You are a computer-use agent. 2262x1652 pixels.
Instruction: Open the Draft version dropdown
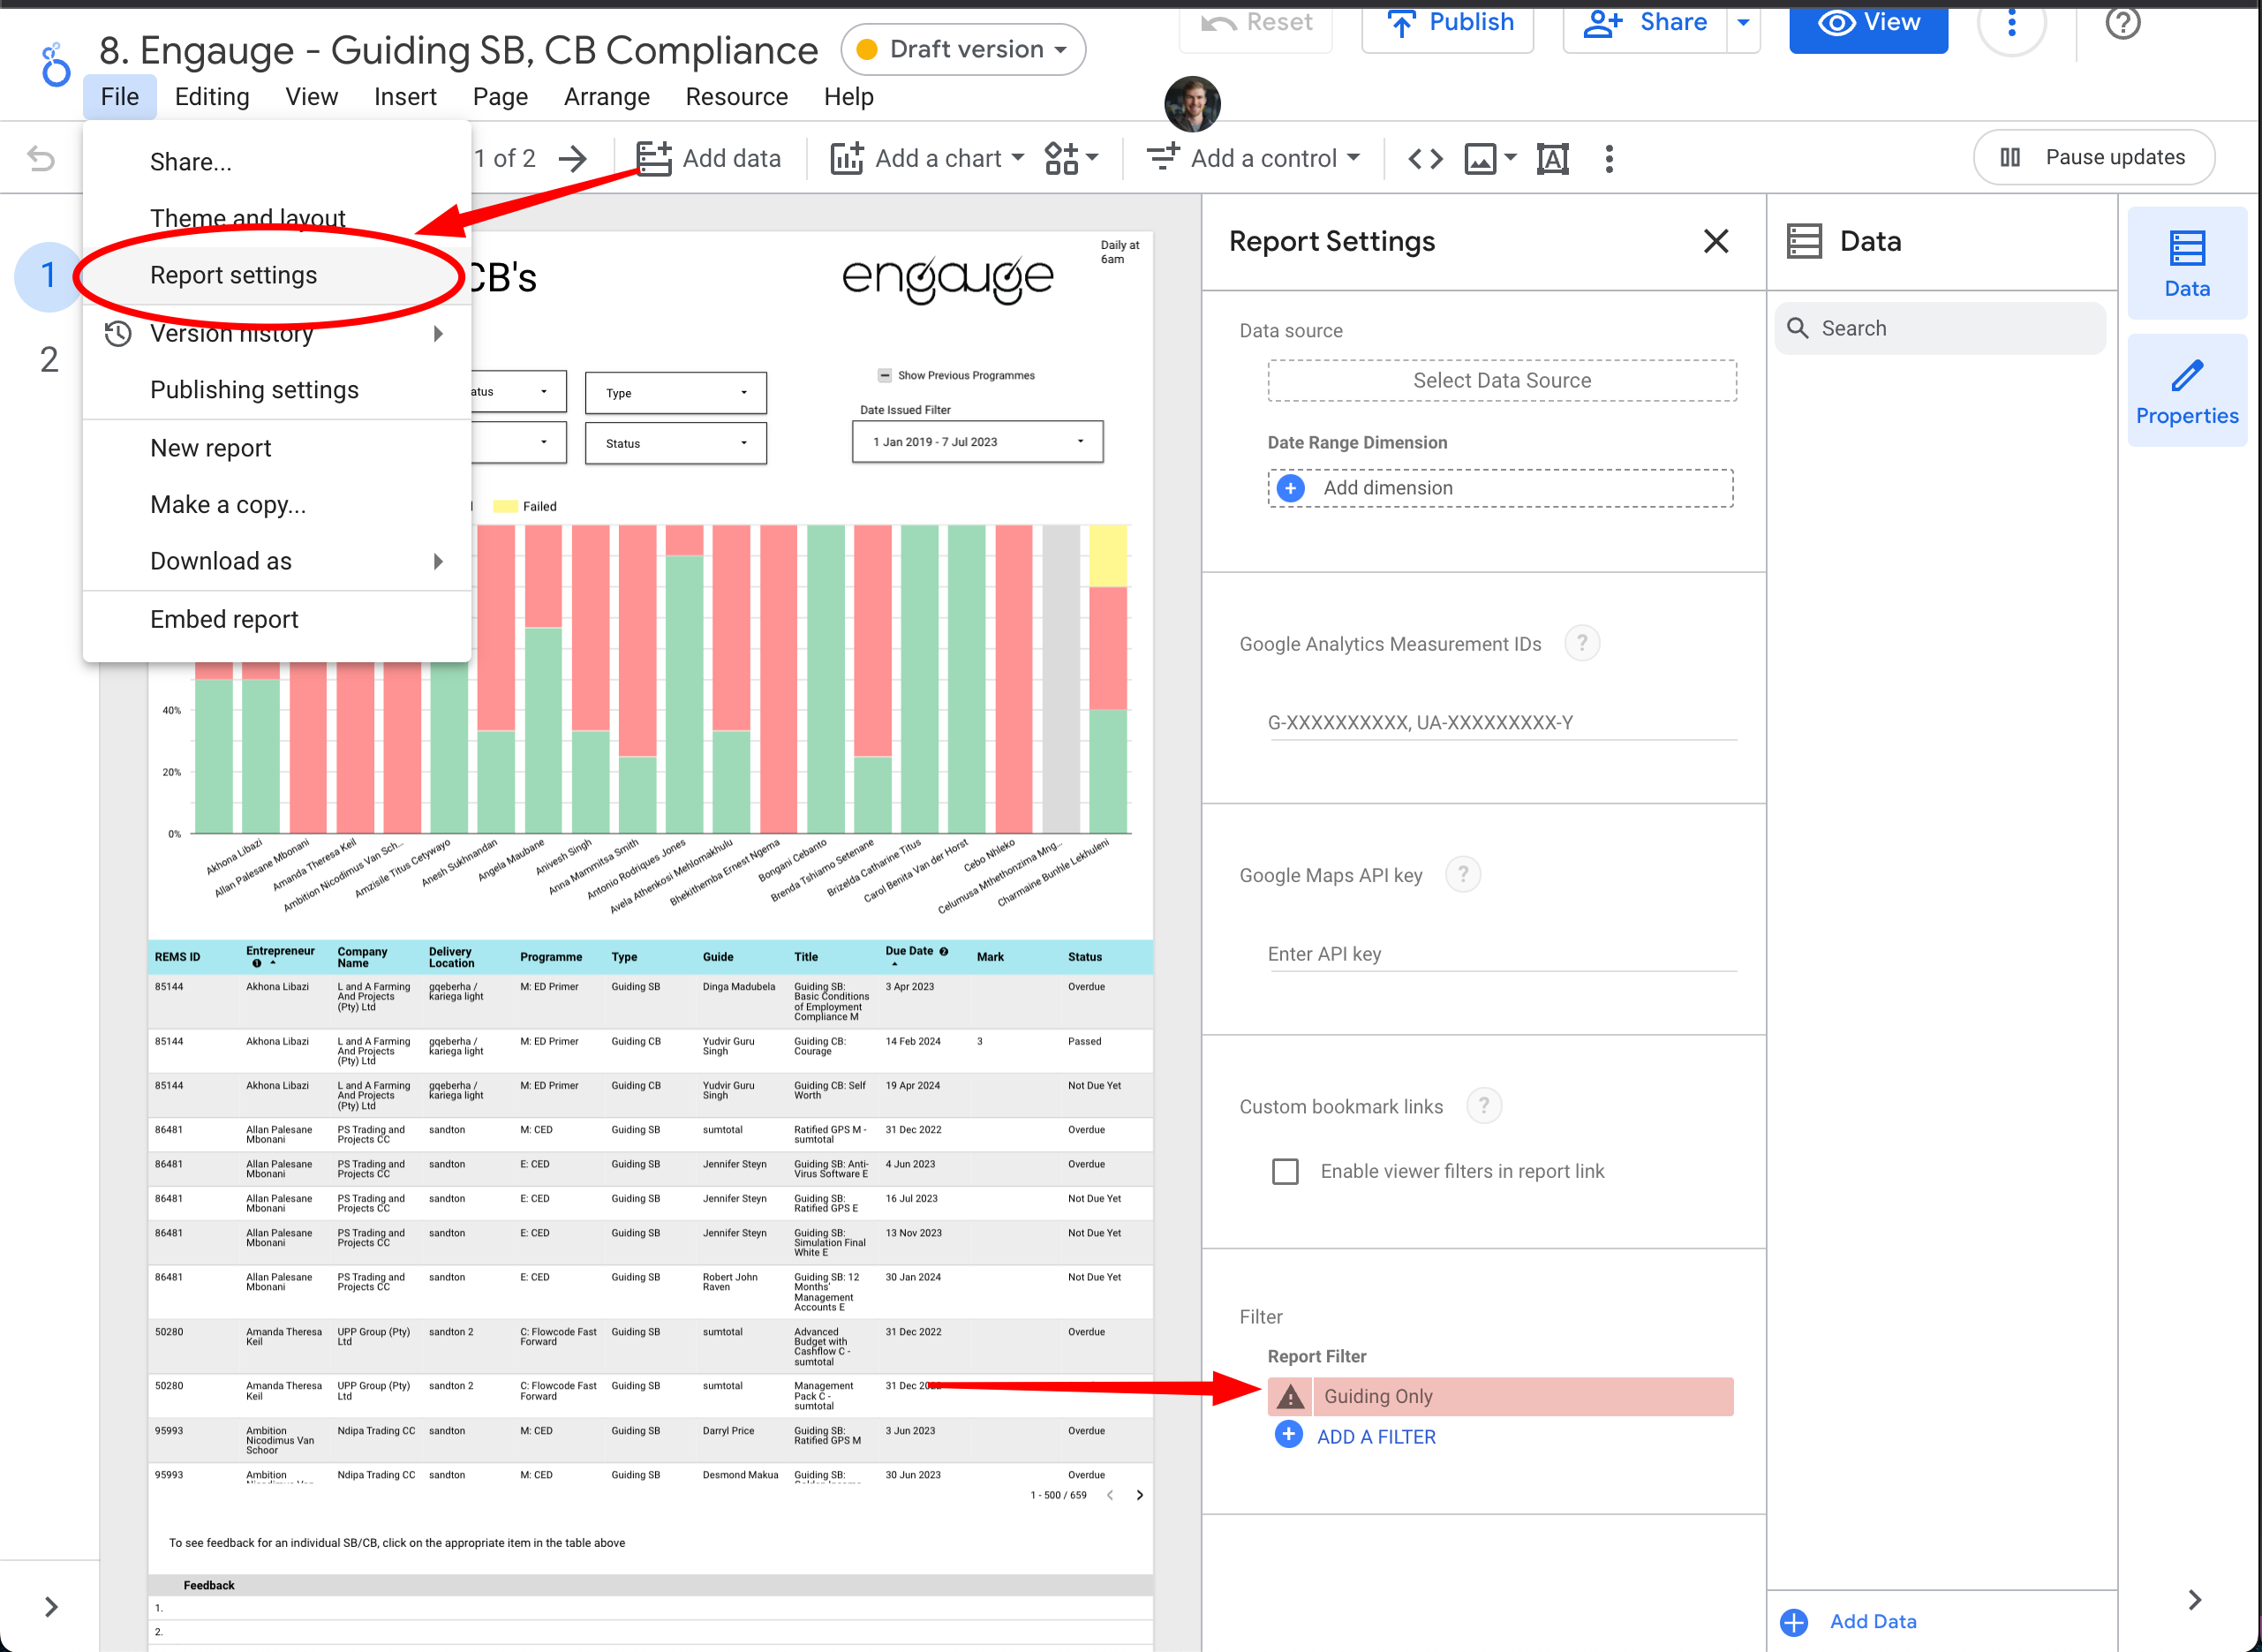pyautogui.click(x=963, y=49)
